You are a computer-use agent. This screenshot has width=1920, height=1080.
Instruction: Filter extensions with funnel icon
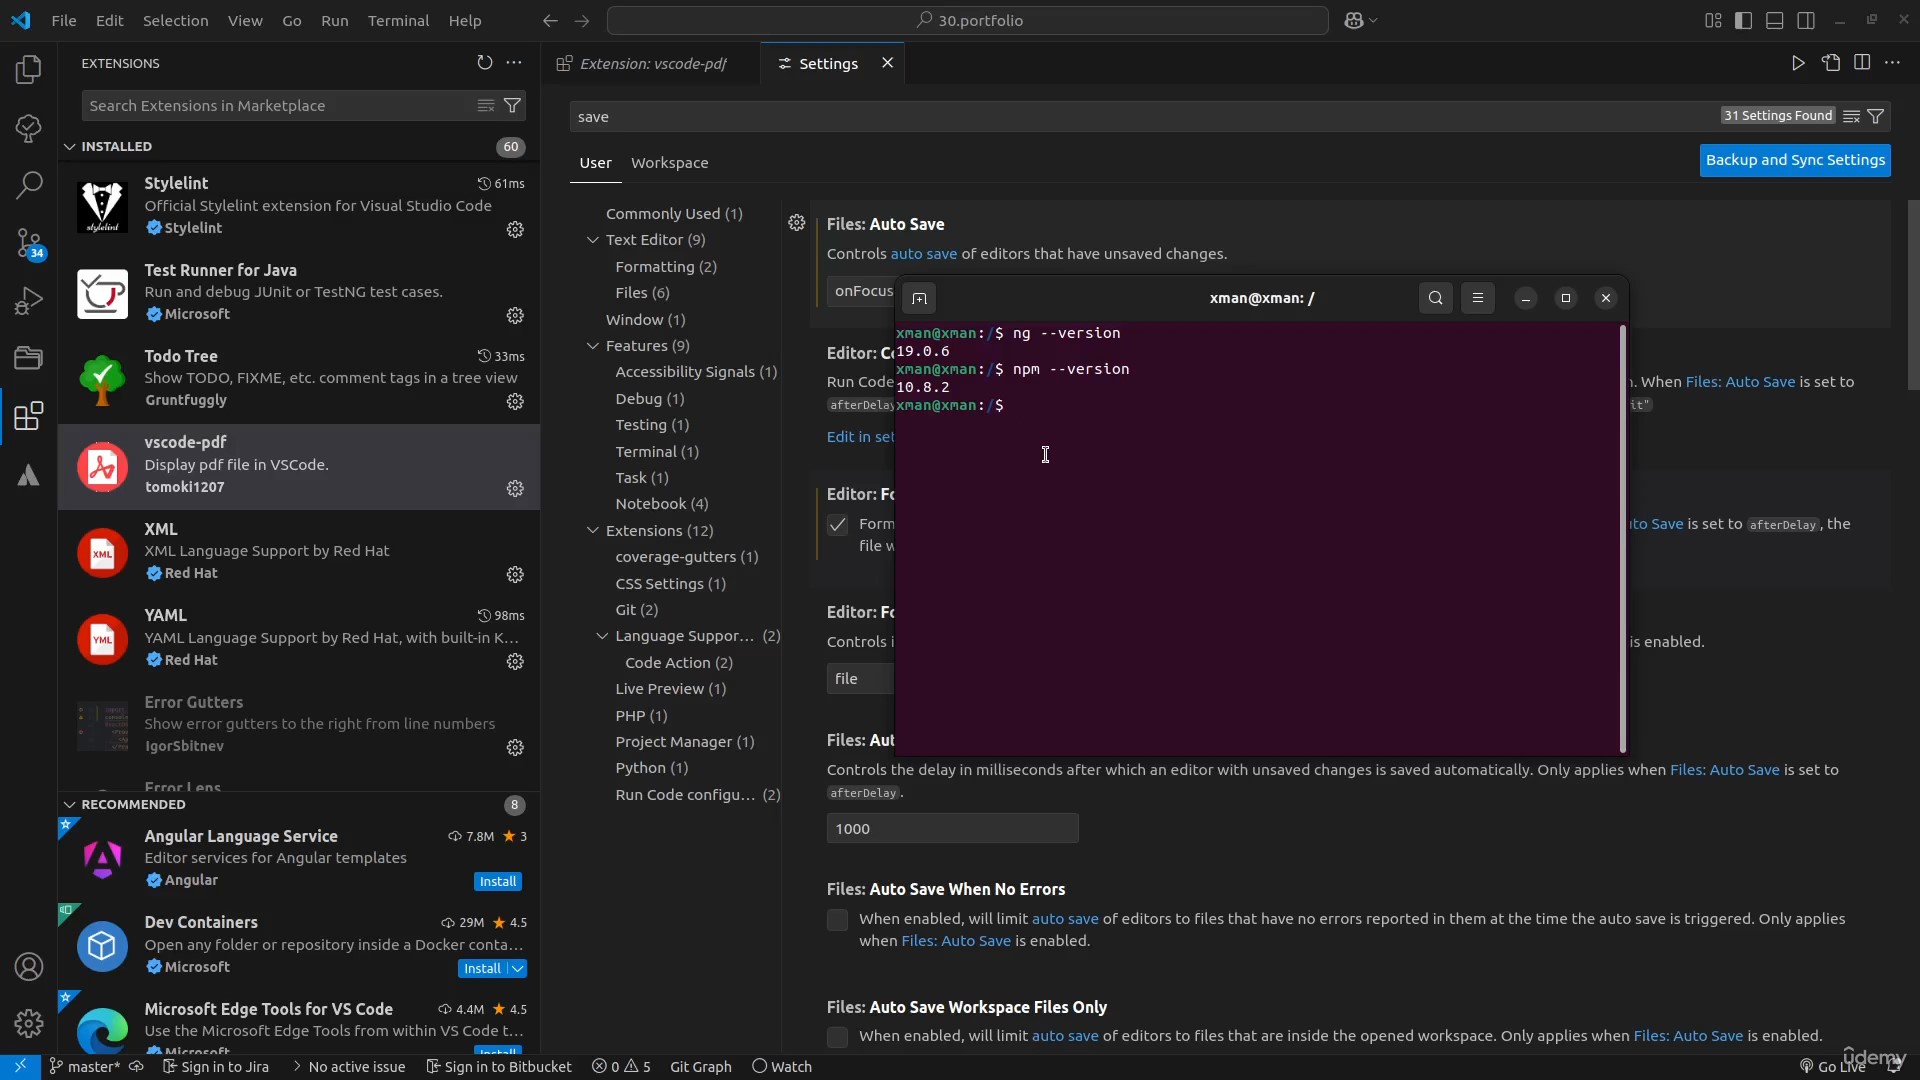click(512, 105)
